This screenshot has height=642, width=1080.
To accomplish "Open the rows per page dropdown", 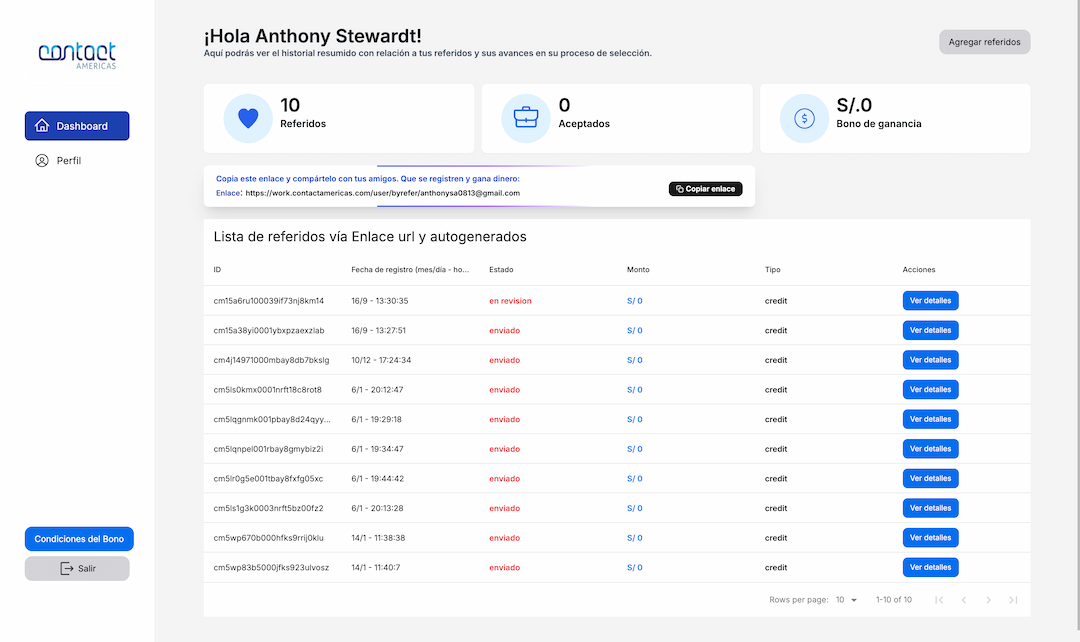I will tap(846, 600).
